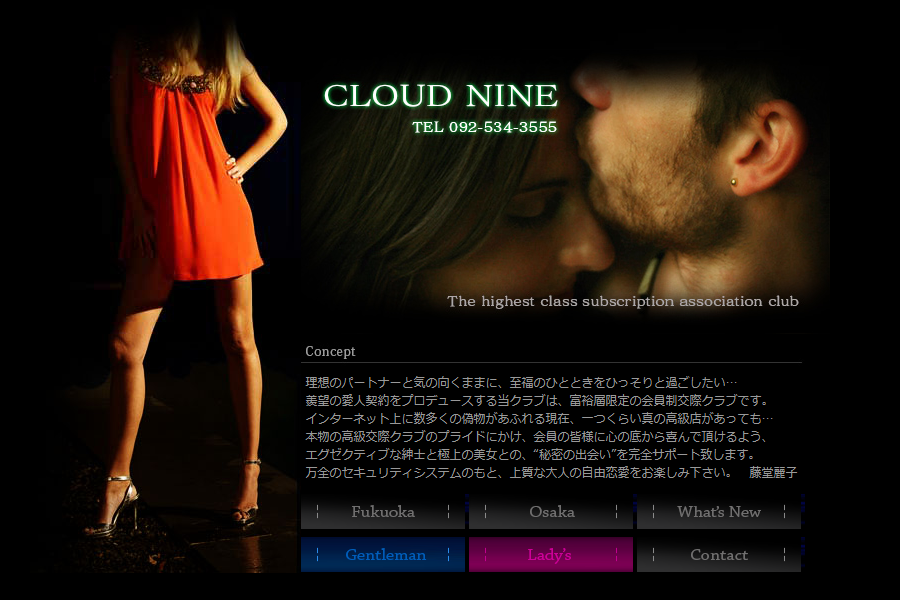The image size is (900, 600).
Task: Click the TEL 092-534-3555 phone number
Action: click(x=484, y=128)
